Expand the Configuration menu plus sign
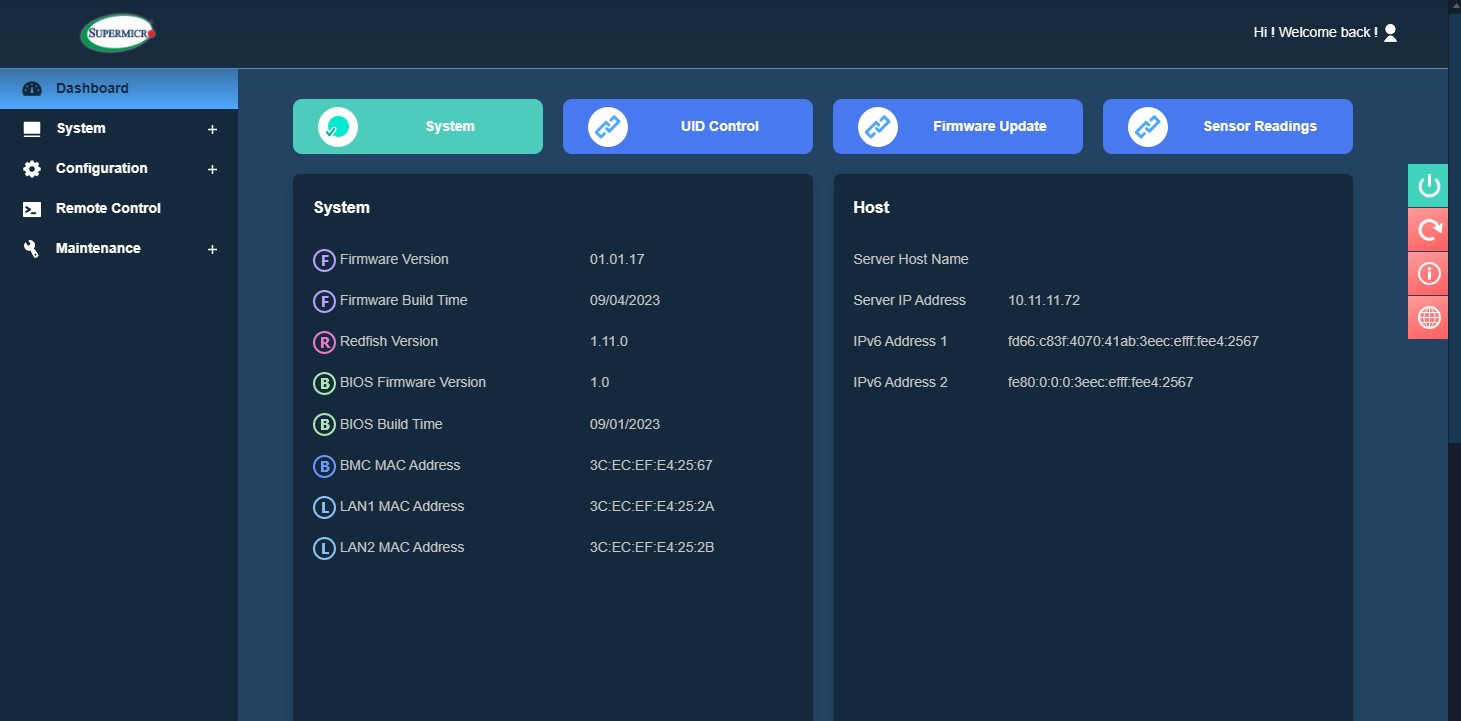The width and height of the screenshot is (1461, 721). pyautogui.click(x=212, y=169)
